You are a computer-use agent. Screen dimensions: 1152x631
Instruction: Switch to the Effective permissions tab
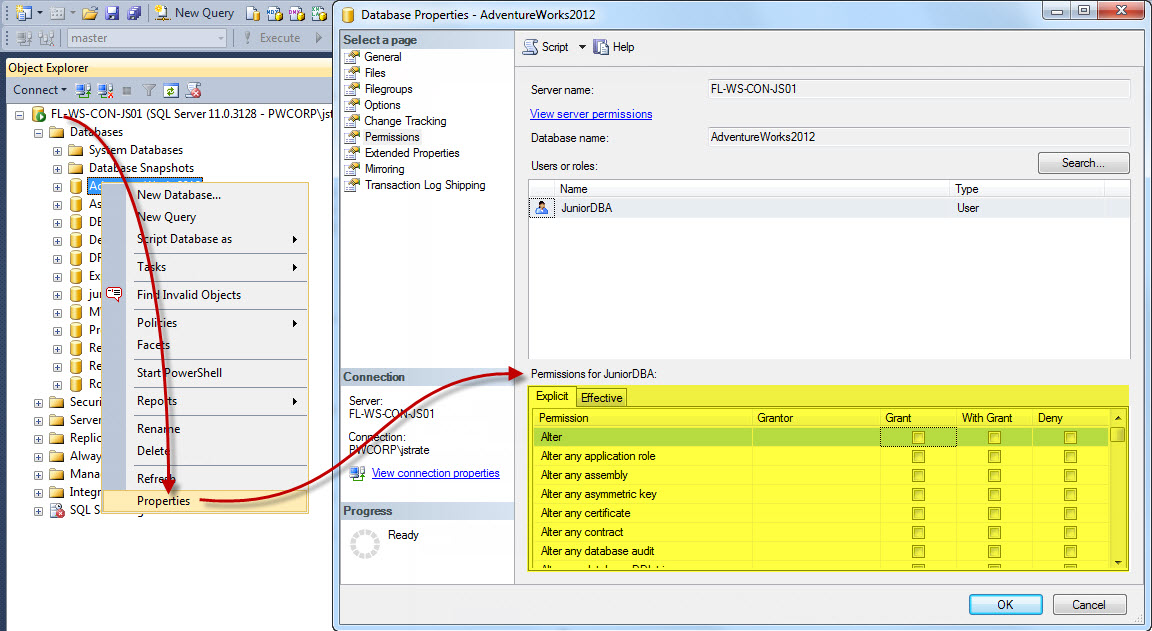(601, 397)
